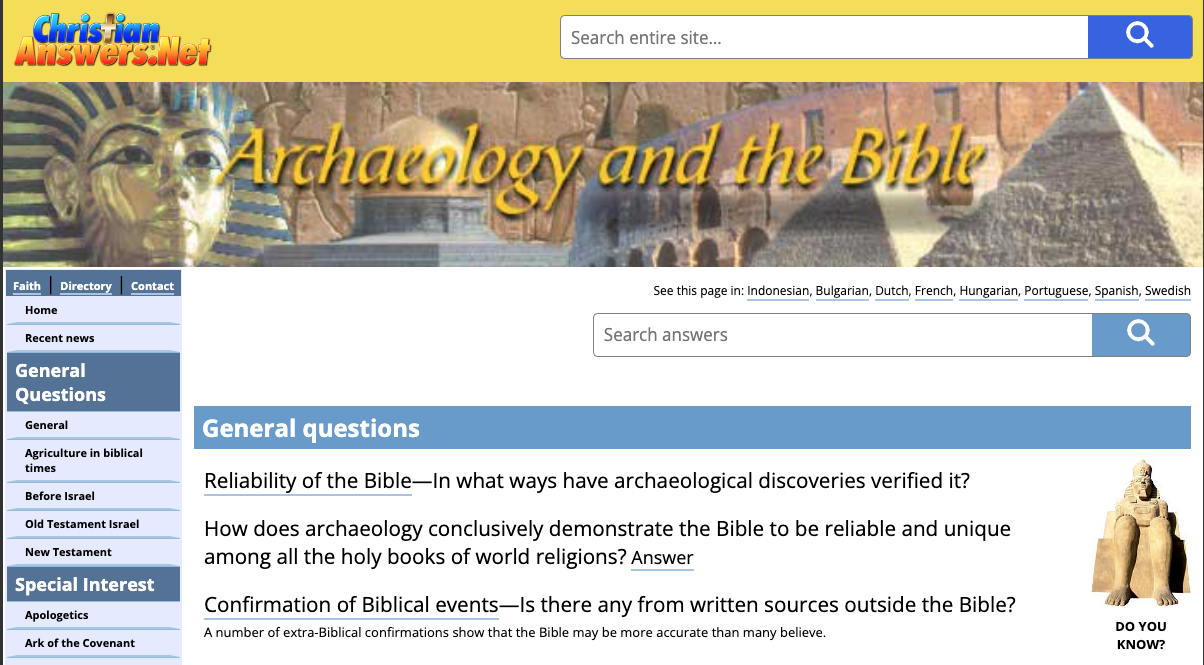Select 'Ark of the Covenant' sidebar item

80,643
